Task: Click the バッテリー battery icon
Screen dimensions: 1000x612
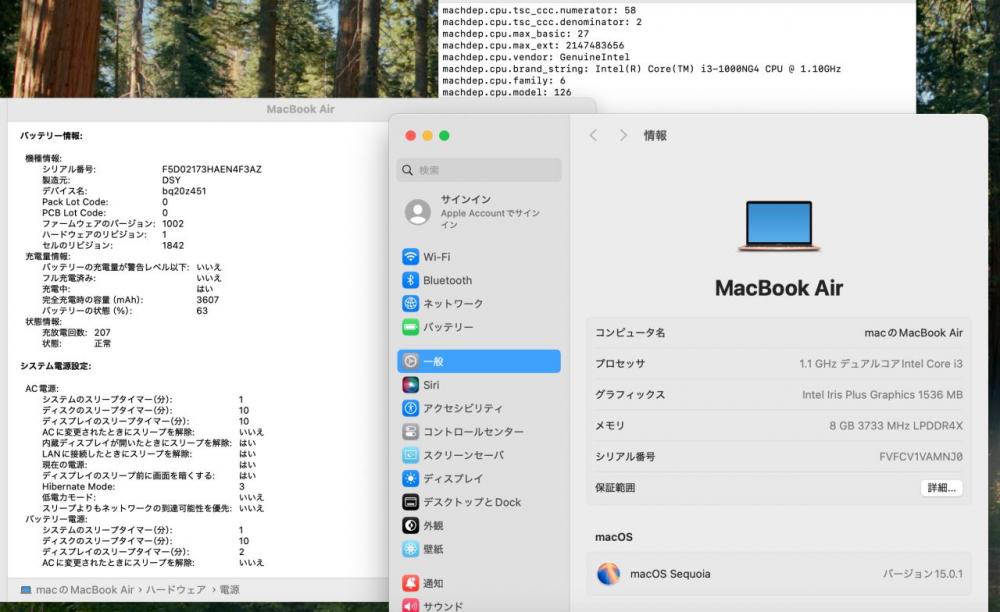Action: point(411,327)
